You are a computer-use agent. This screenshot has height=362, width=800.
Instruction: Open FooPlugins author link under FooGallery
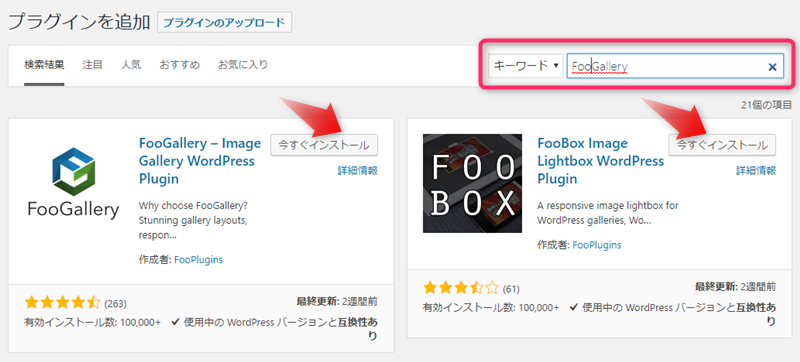[x=198, y=260]
